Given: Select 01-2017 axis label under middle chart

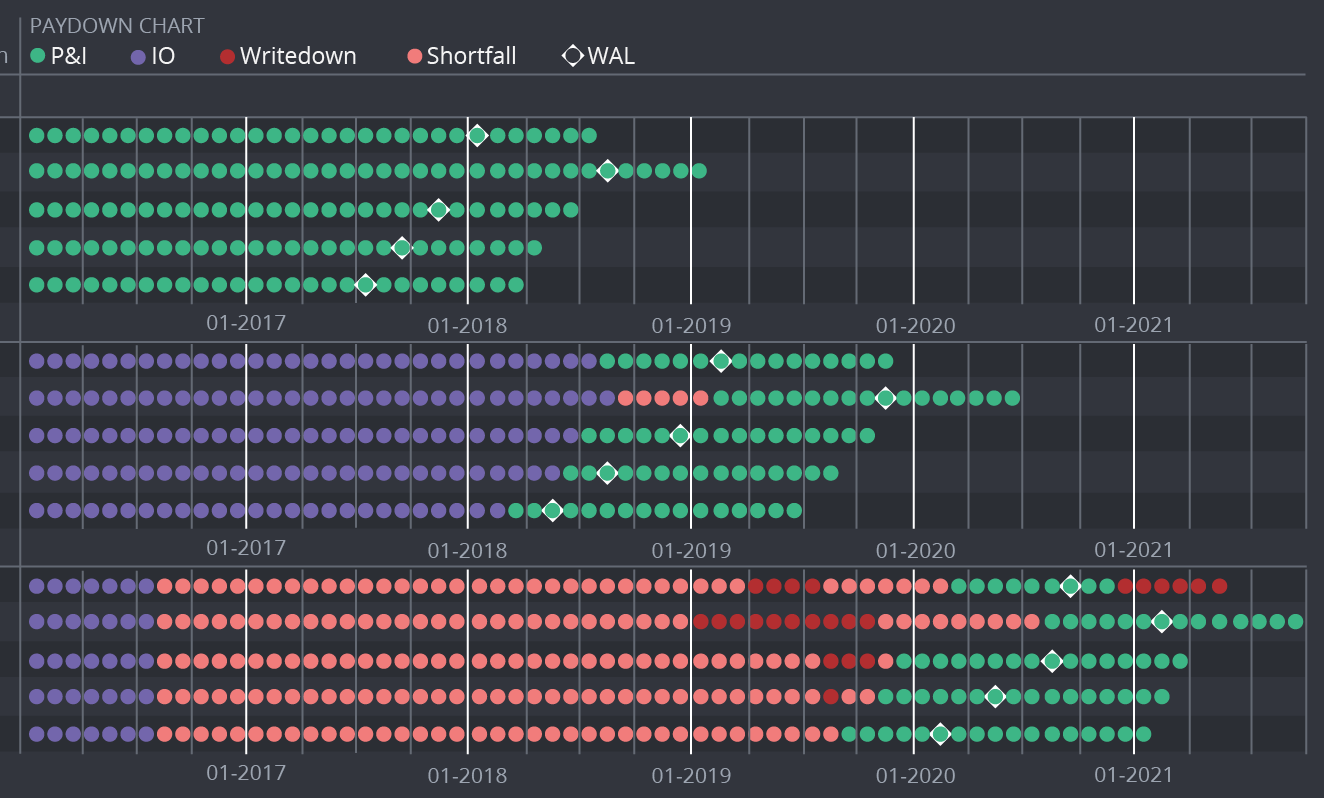Looking at the screenshot, I should click(246, 548).
